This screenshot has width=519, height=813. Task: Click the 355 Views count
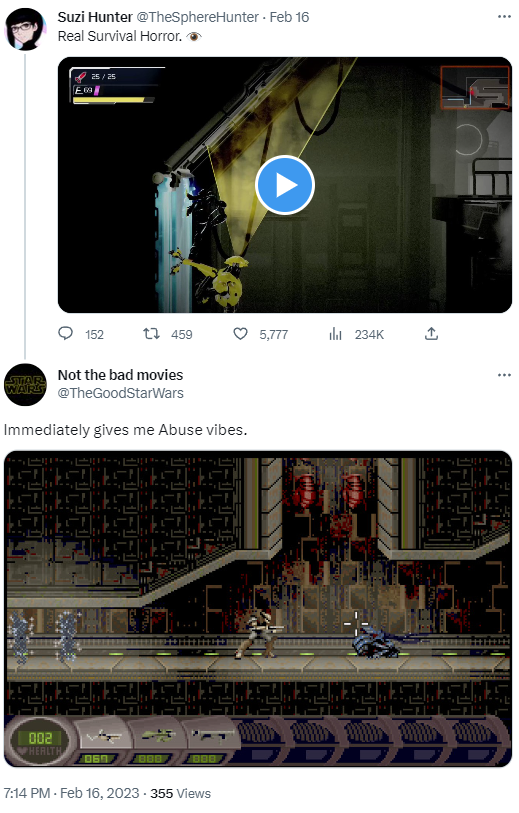pyautogui.click(x=180, y=793)
